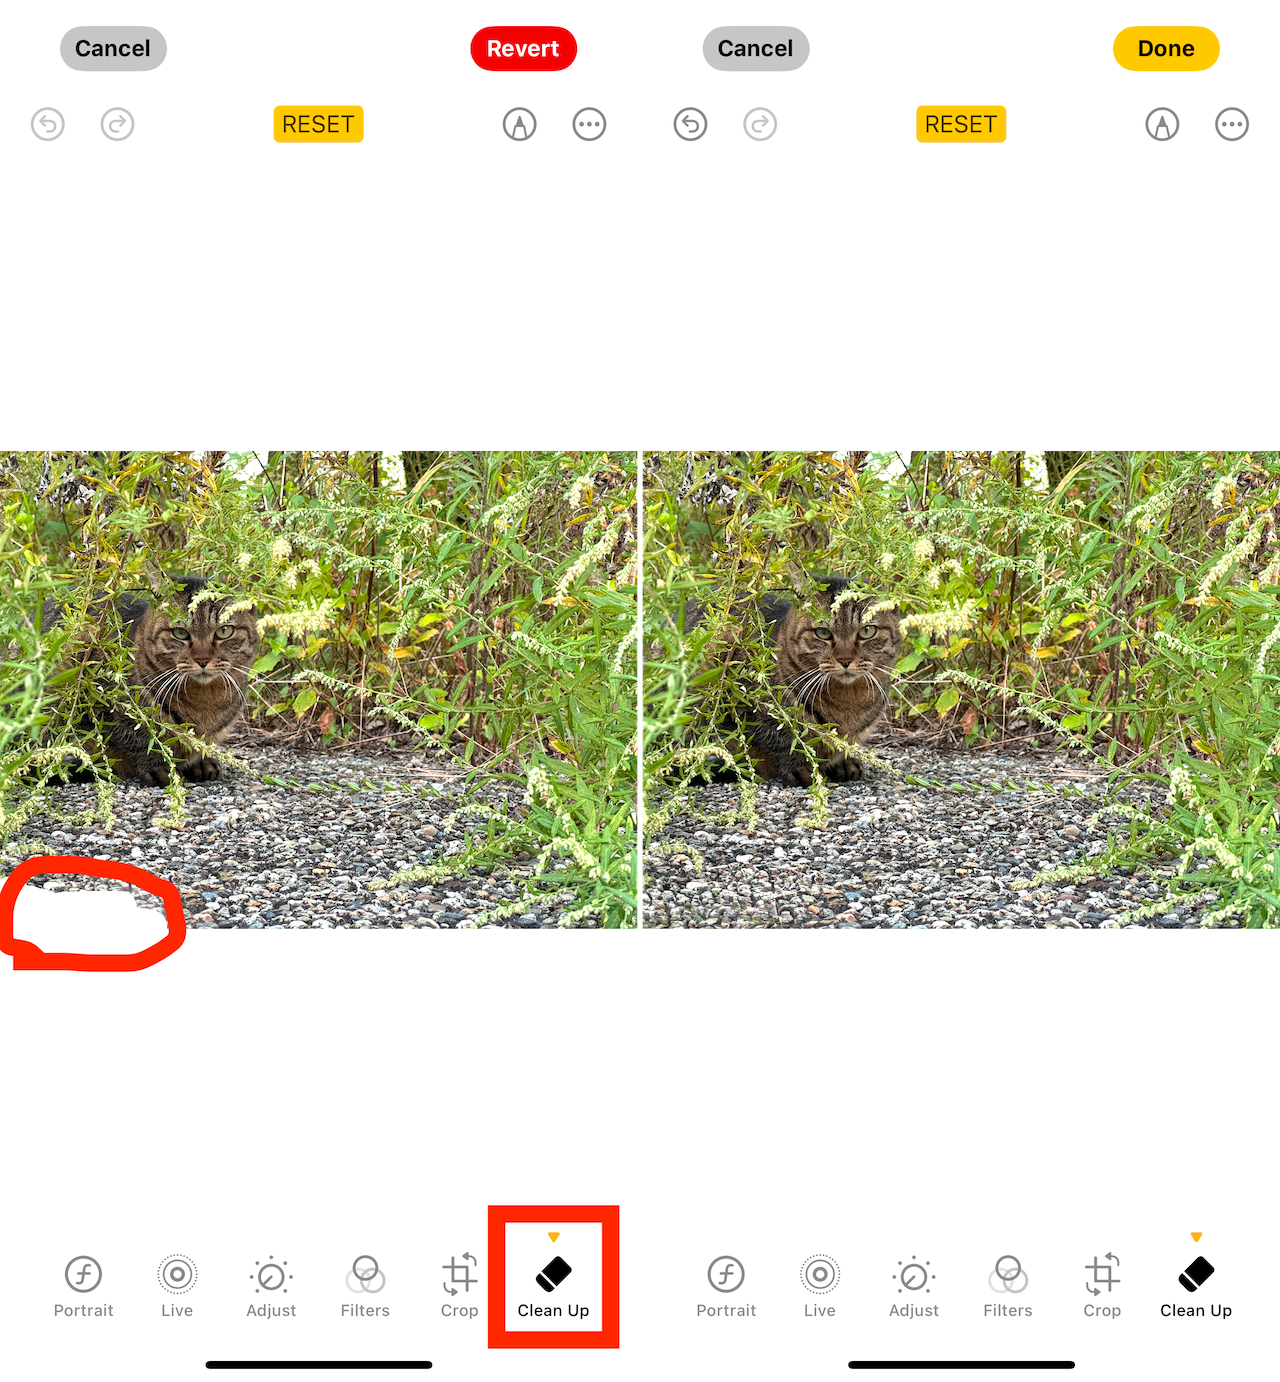
Task: Tap undo arrow in right editor
Action: (x=690, y=124)
